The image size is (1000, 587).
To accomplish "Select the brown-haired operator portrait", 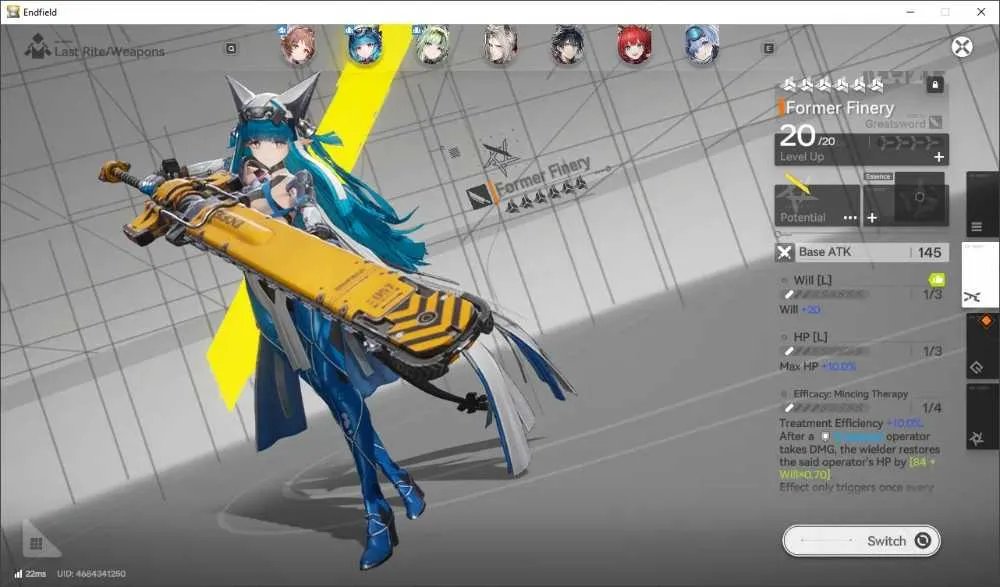I will click(x=298, y=45).
